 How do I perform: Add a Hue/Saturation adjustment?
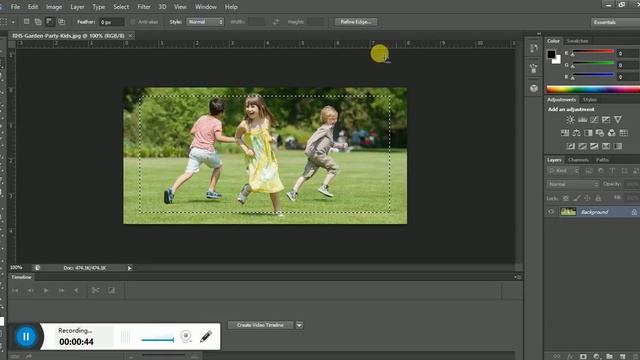point(565,133)
